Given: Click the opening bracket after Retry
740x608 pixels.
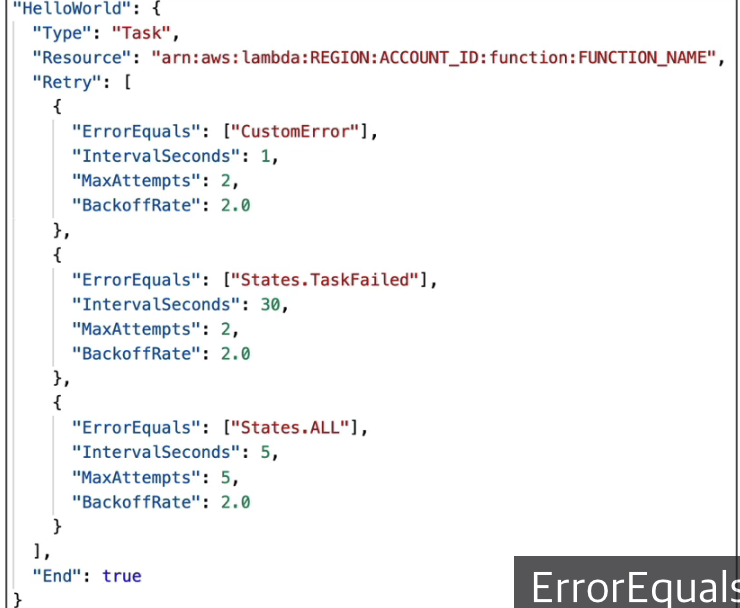Looking at the screenshot, I should click(127, 83).
